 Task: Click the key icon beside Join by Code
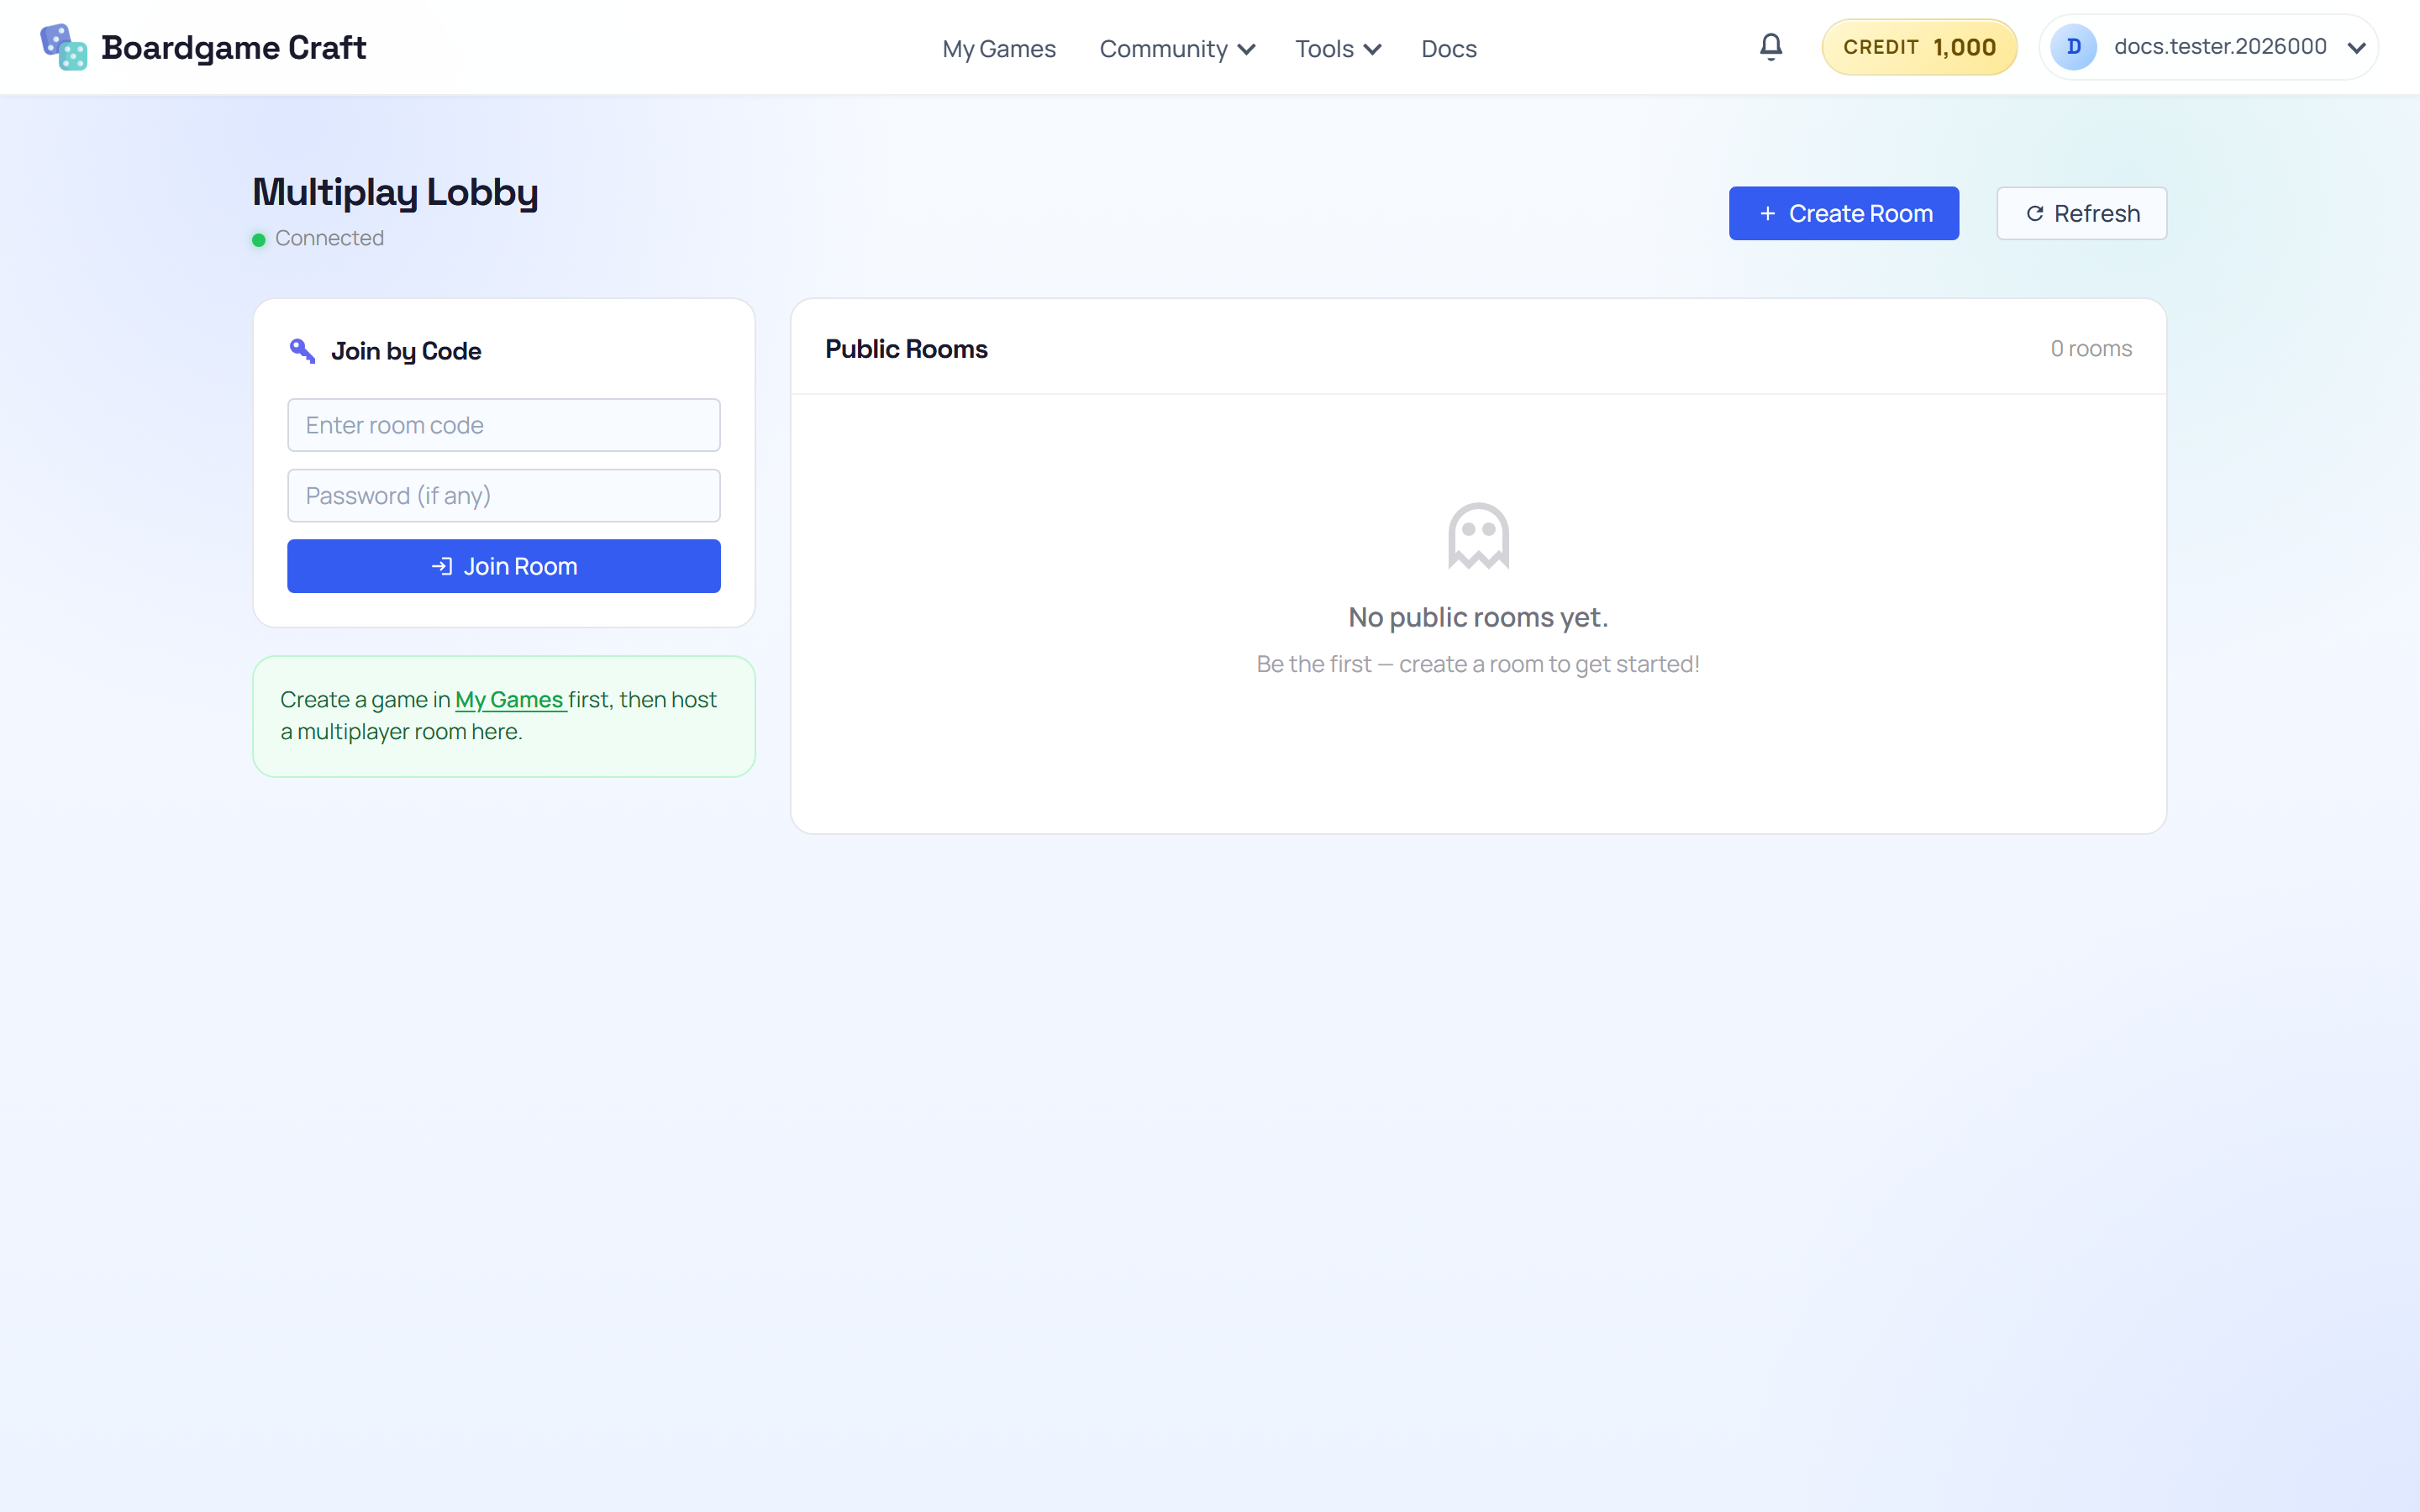[x=302, y=351]
